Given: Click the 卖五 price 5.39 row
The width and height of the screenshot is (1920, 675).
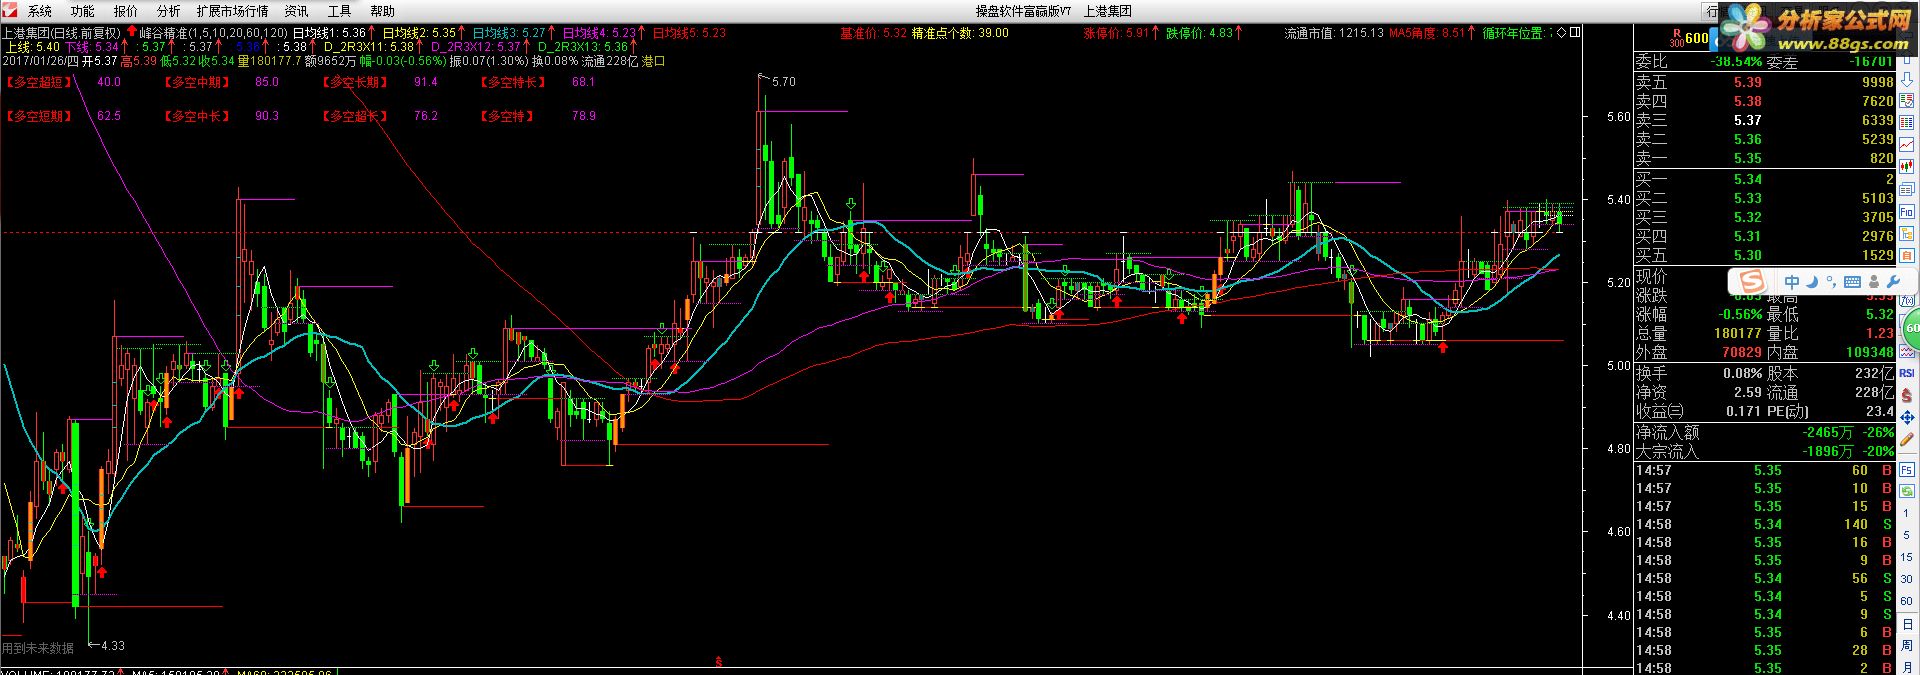Looking at the screenshot, I should [1765, 82].
